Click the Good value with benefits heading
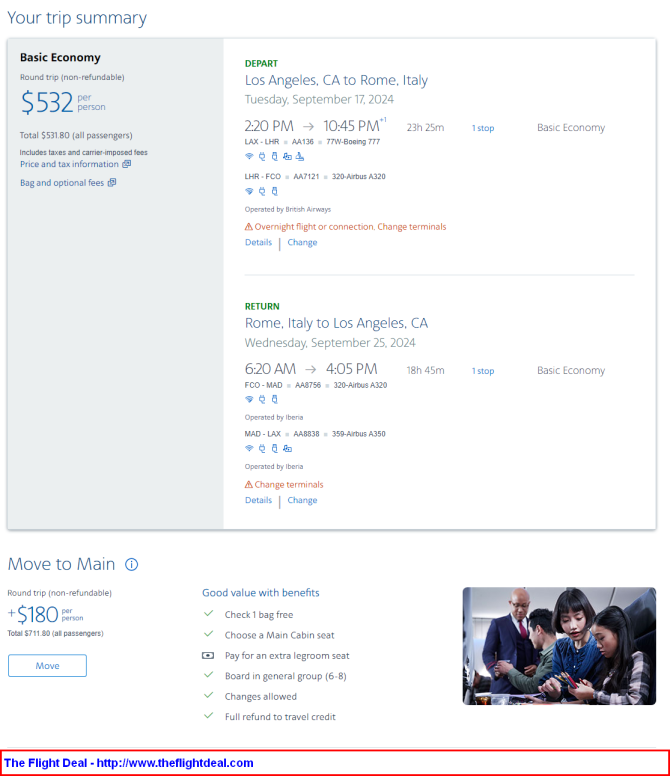 (x=261, y=592)
